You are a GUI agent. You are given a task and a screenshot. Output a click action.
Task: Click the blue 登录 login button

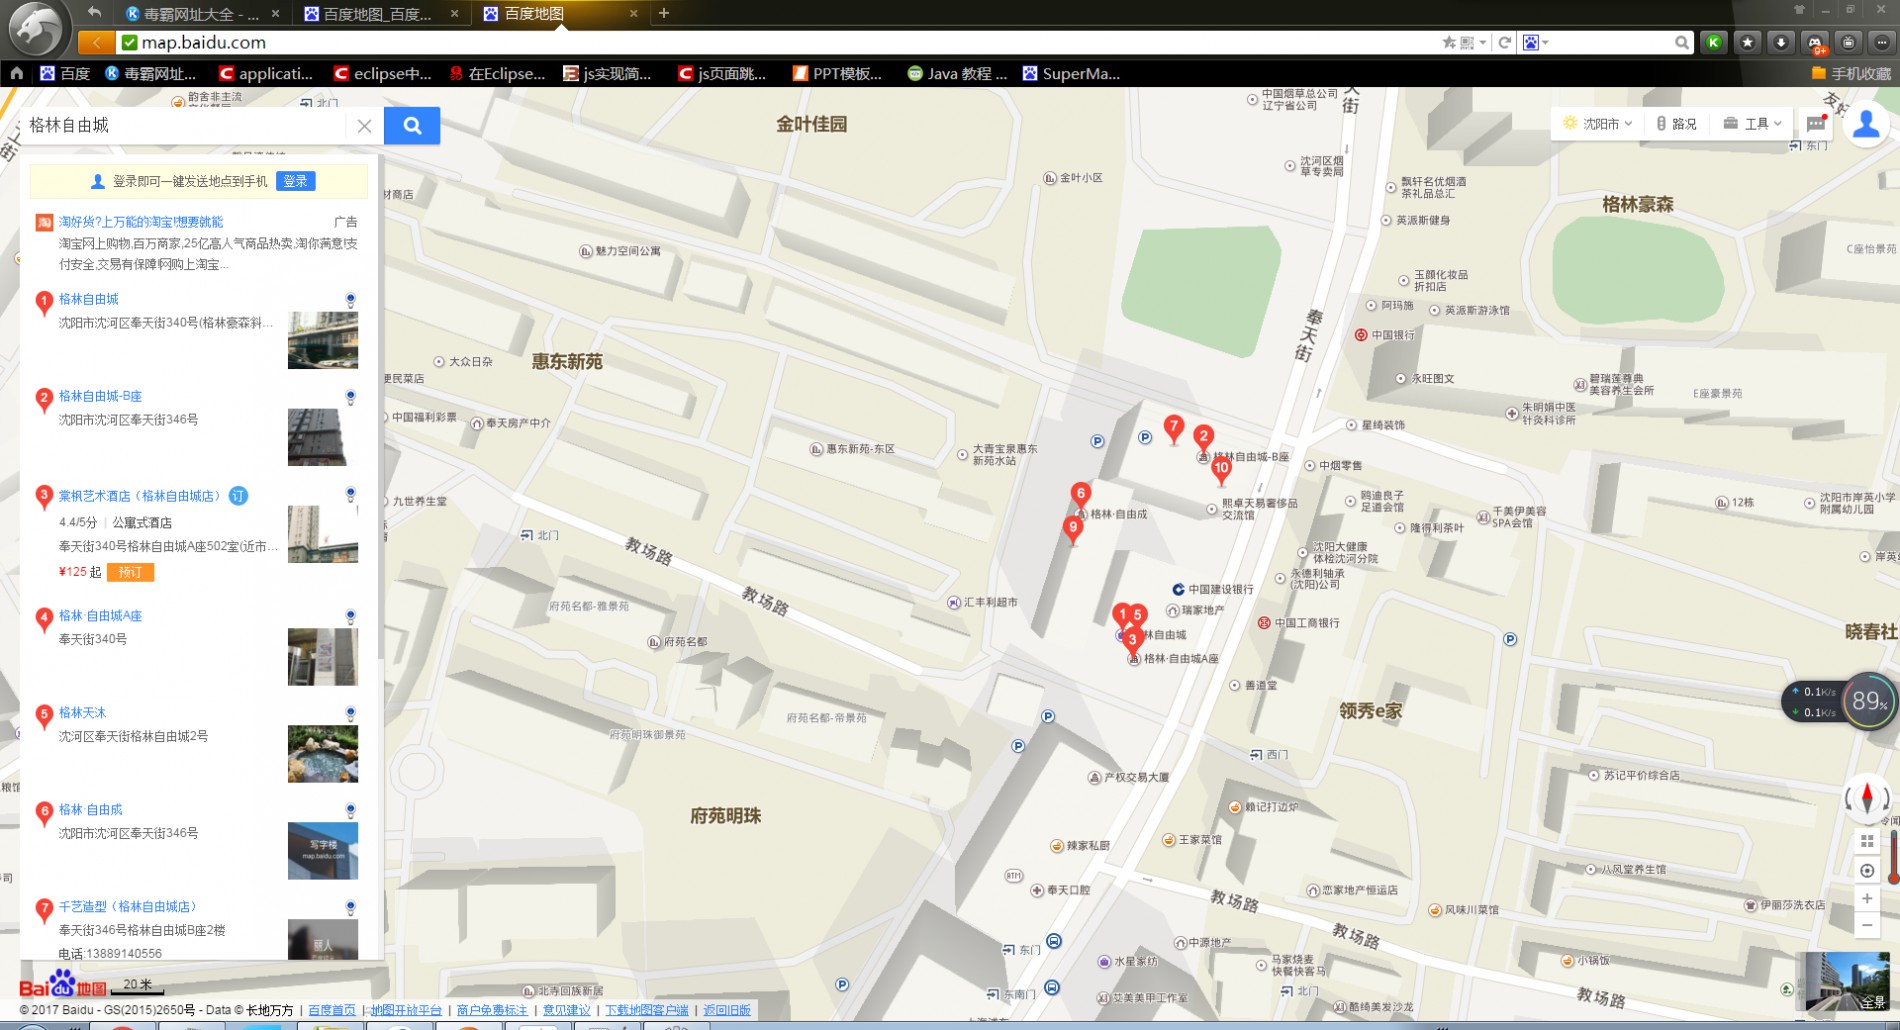coord(296,181)
